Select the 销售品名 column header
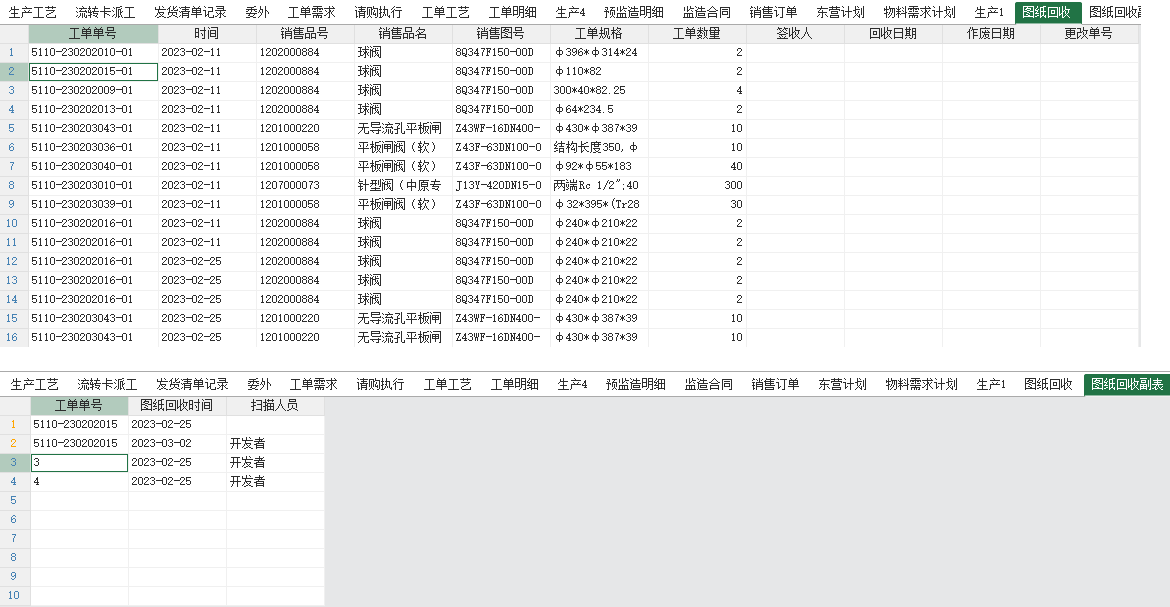Screen dimensions: 1170x607 (x=403, y=34)
